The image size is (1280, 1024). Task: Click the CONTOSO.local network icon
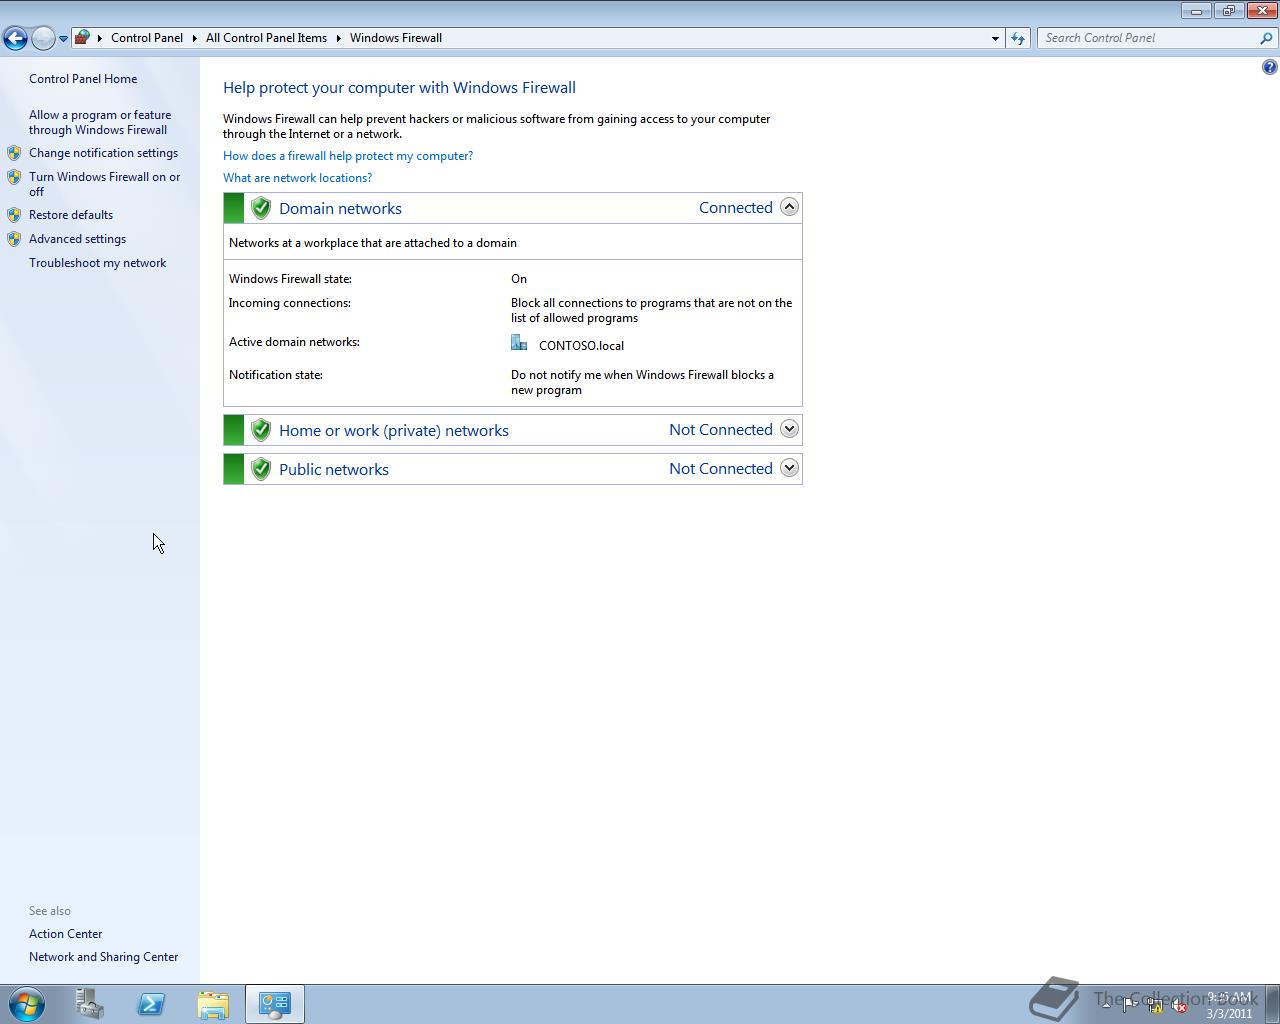[519, 342]
